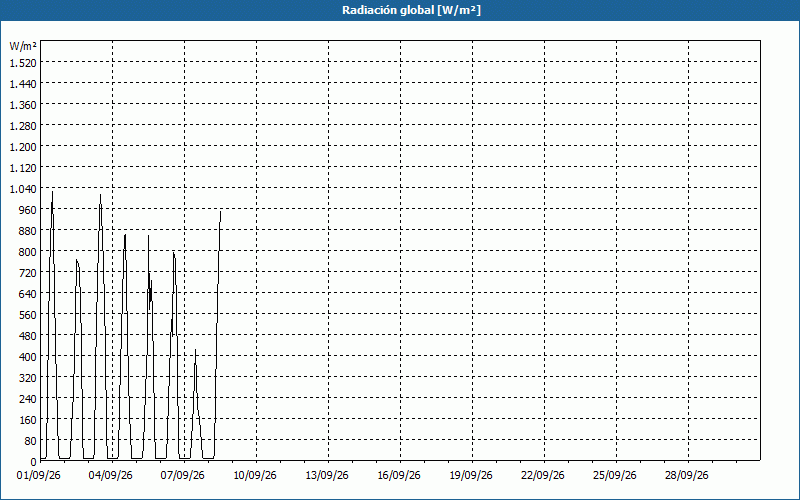Click the 480 y-axis value
Image resolution: width=800 pixels, height=500 pixels.
(x=27, y=336)
